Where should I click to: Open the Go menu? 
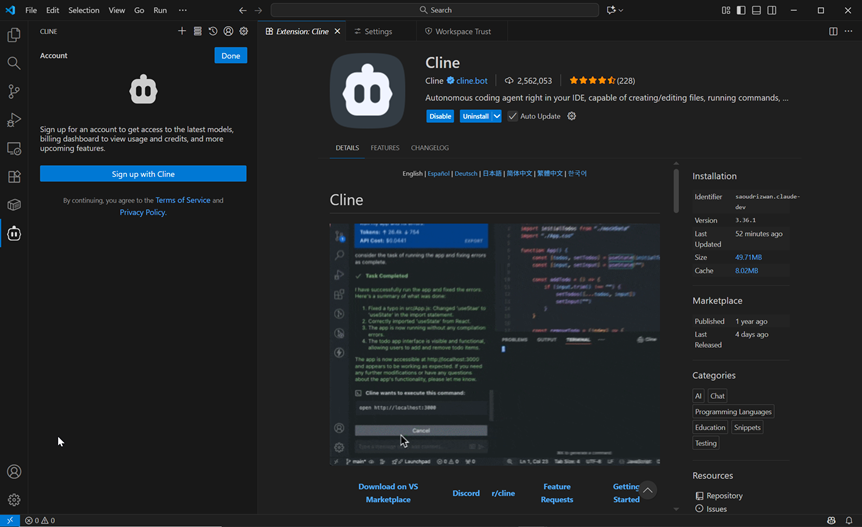[139, 10]
